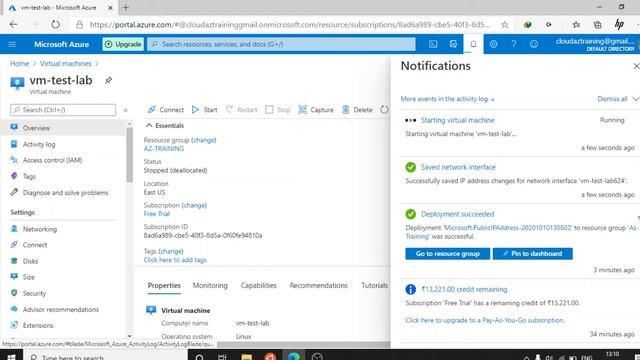
Task: Open the Saved network interface notification
Action: coord(458,167)
